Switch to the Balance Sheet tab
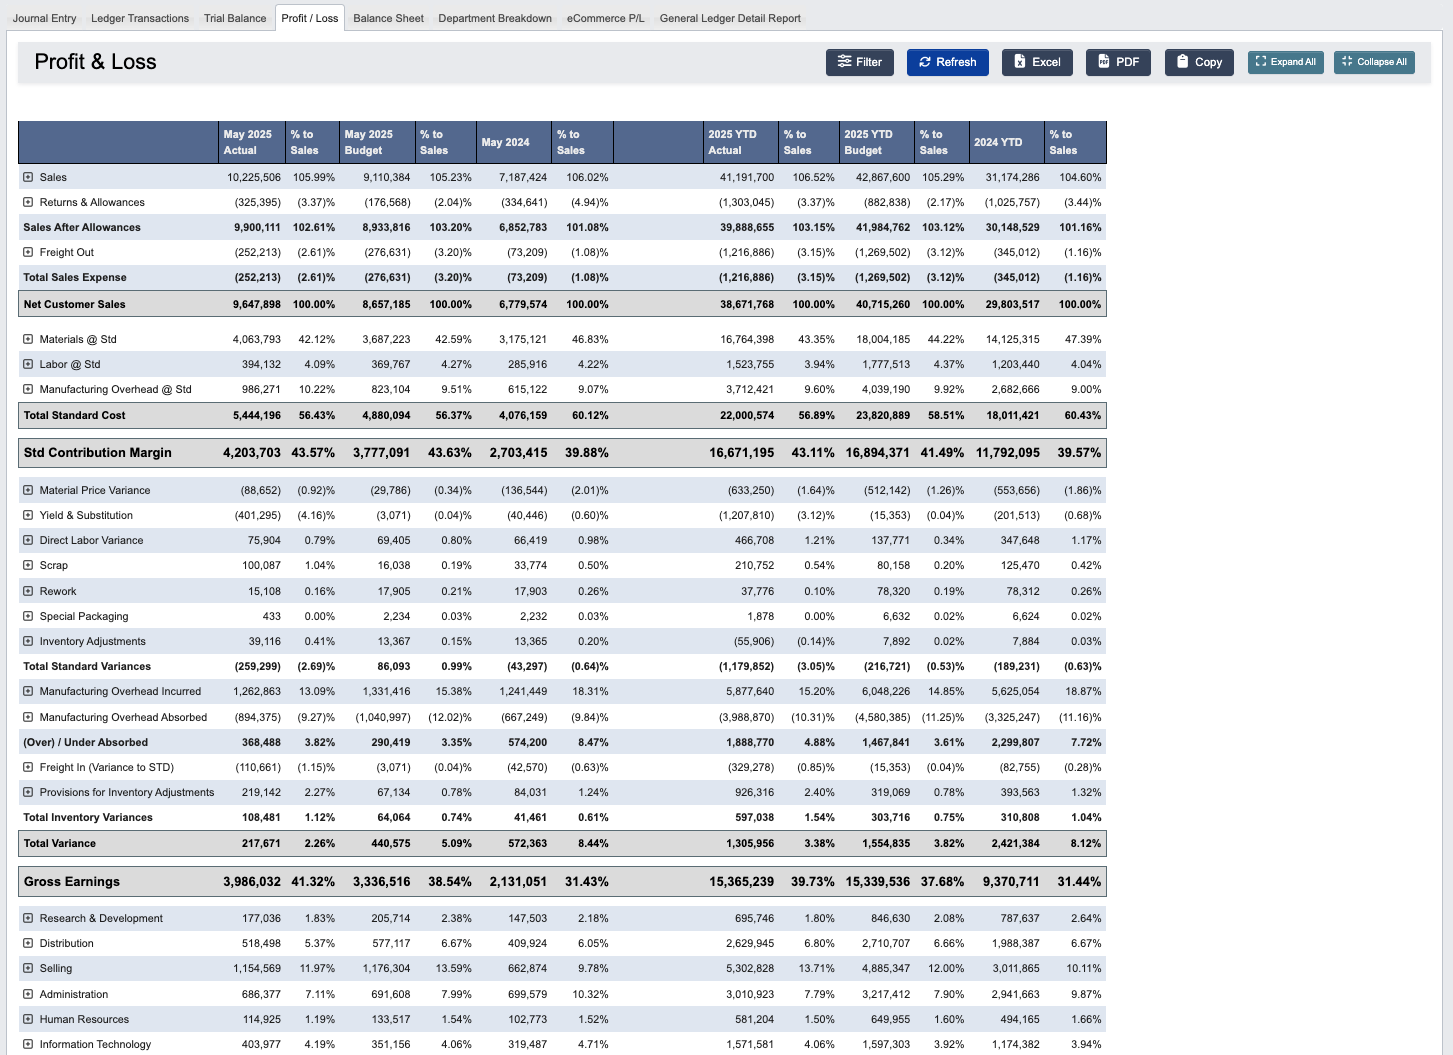 388,17
